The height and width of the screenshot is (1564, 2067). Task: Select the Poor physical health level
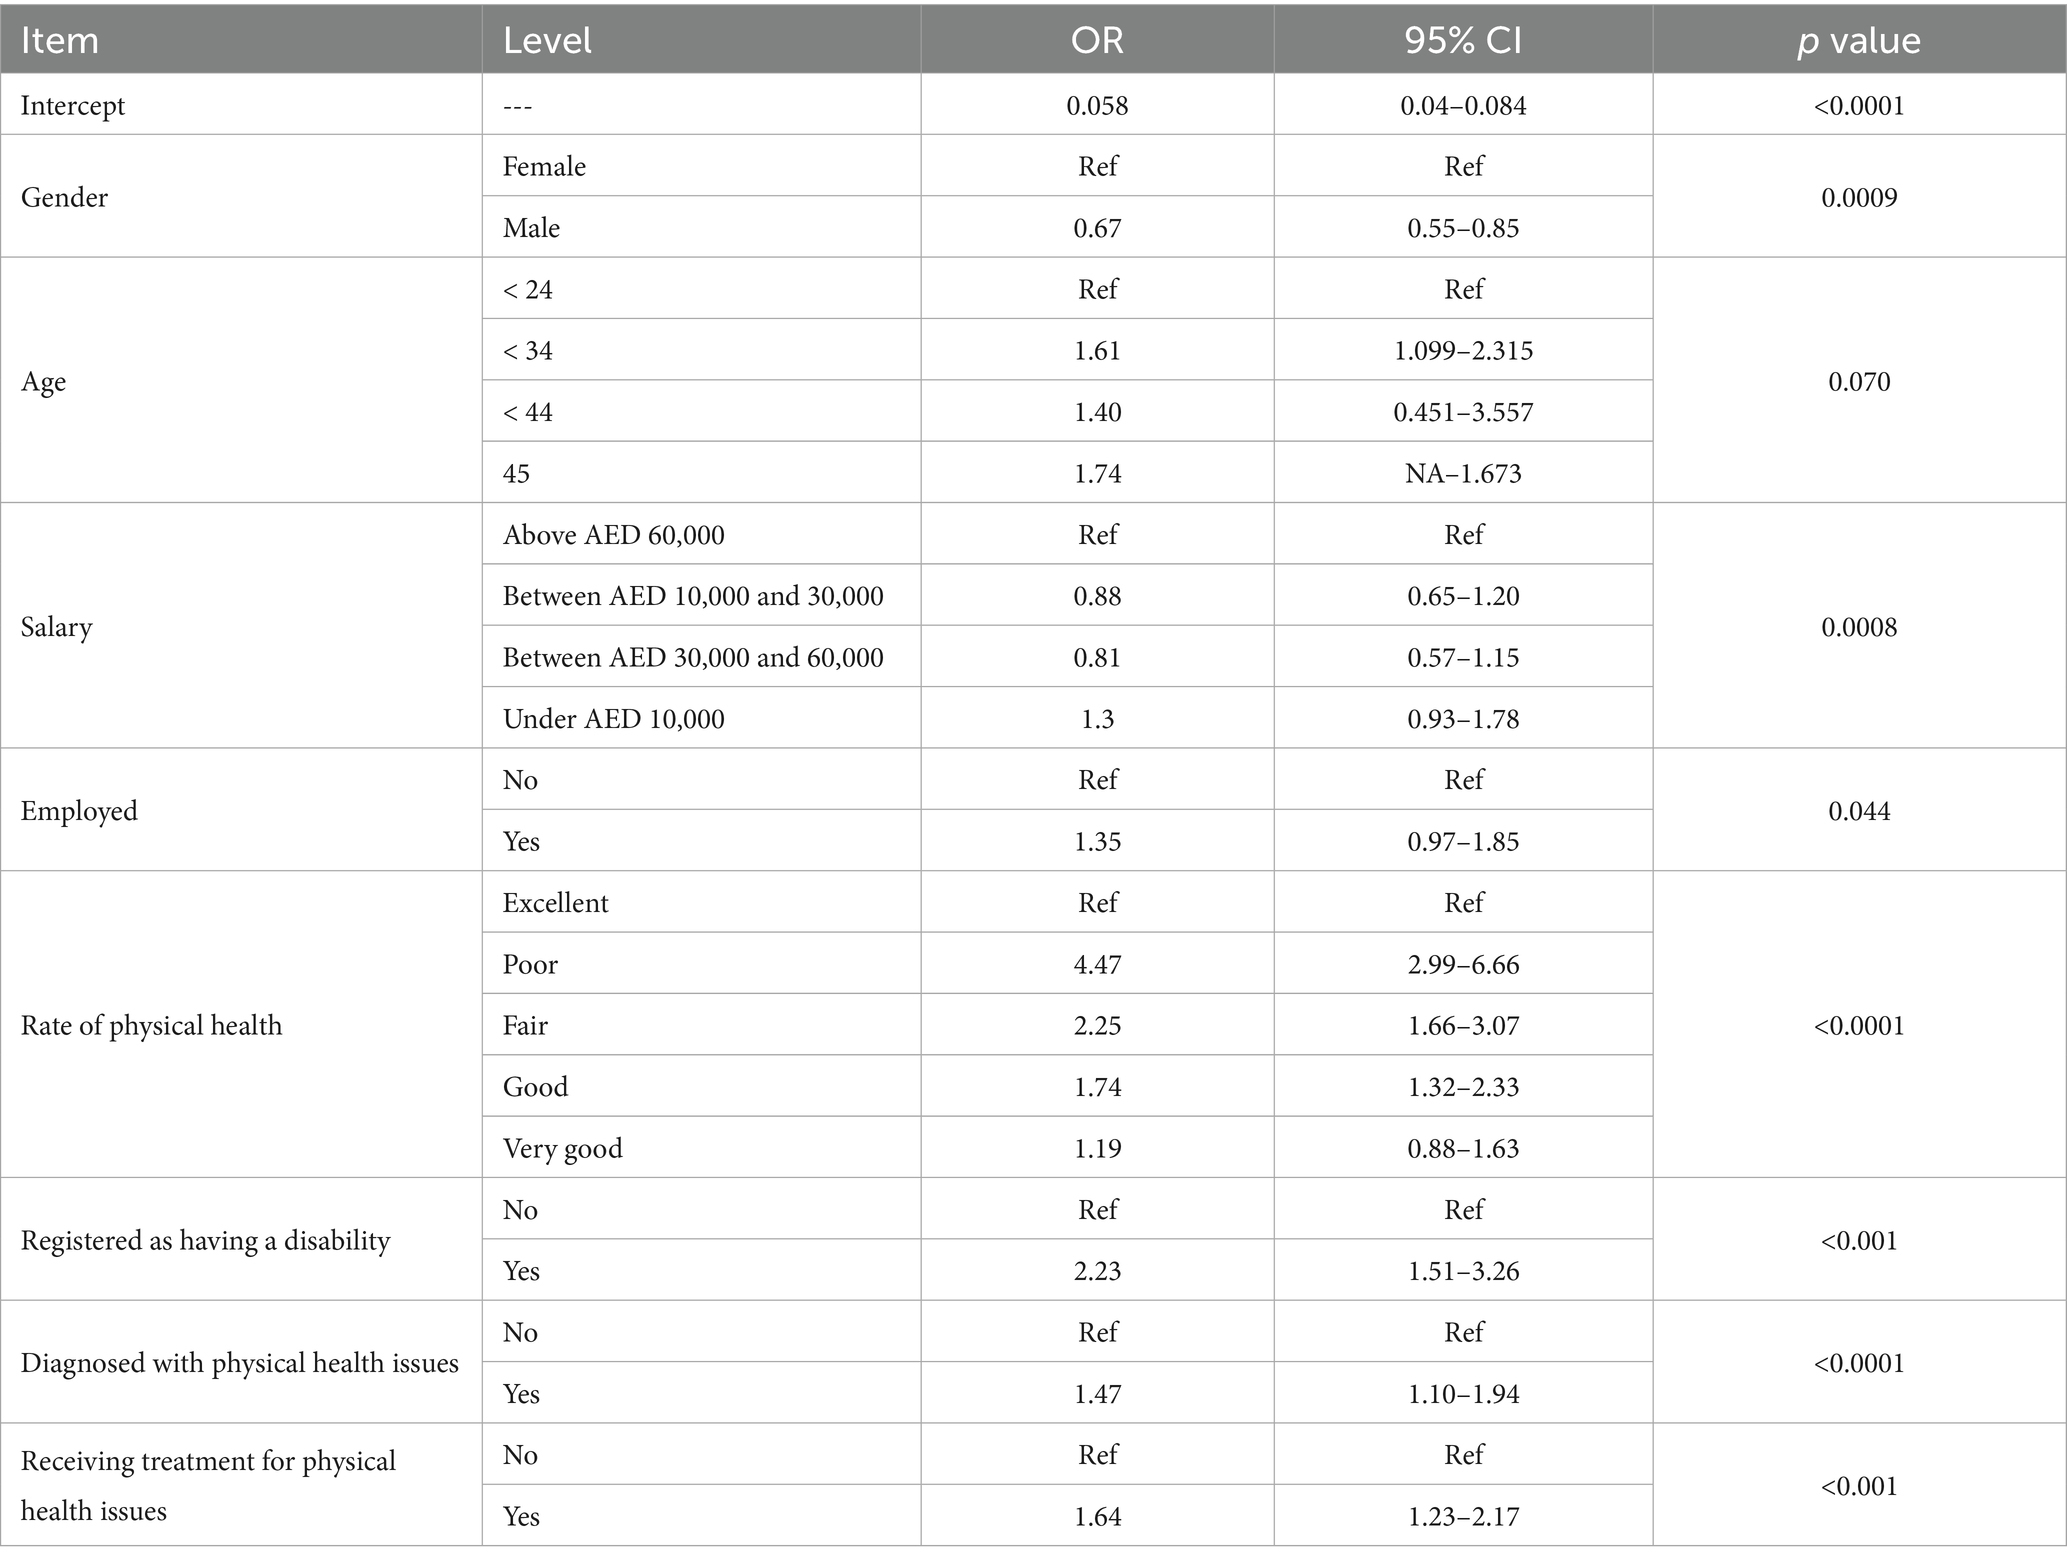[x=530, y=965]
